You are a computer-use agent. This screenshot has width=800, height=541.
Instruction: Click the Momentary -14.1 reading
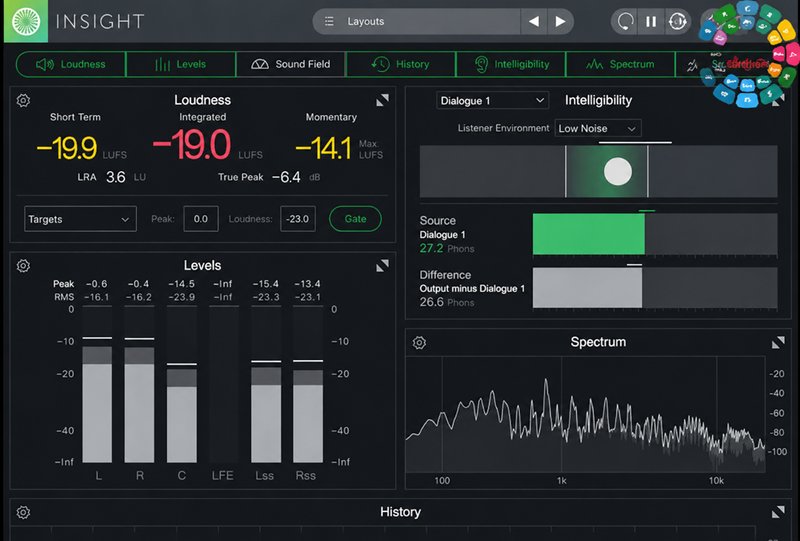[323, 148]
